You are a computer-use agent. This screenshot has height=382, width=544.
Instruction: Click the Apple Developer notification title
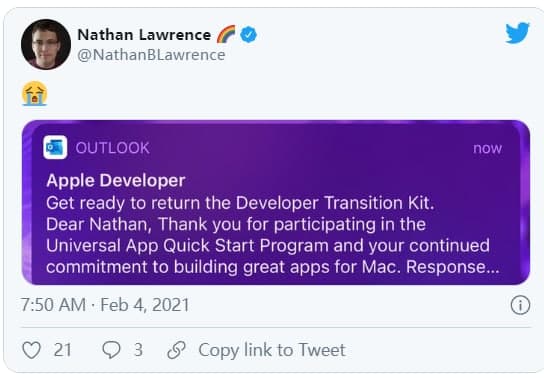click(116, 181)
